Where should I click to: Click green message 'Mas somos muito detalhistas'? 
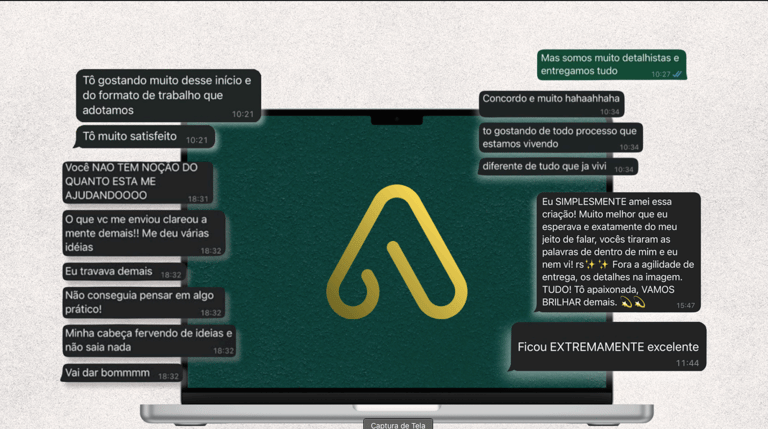(x=611, y=65)
